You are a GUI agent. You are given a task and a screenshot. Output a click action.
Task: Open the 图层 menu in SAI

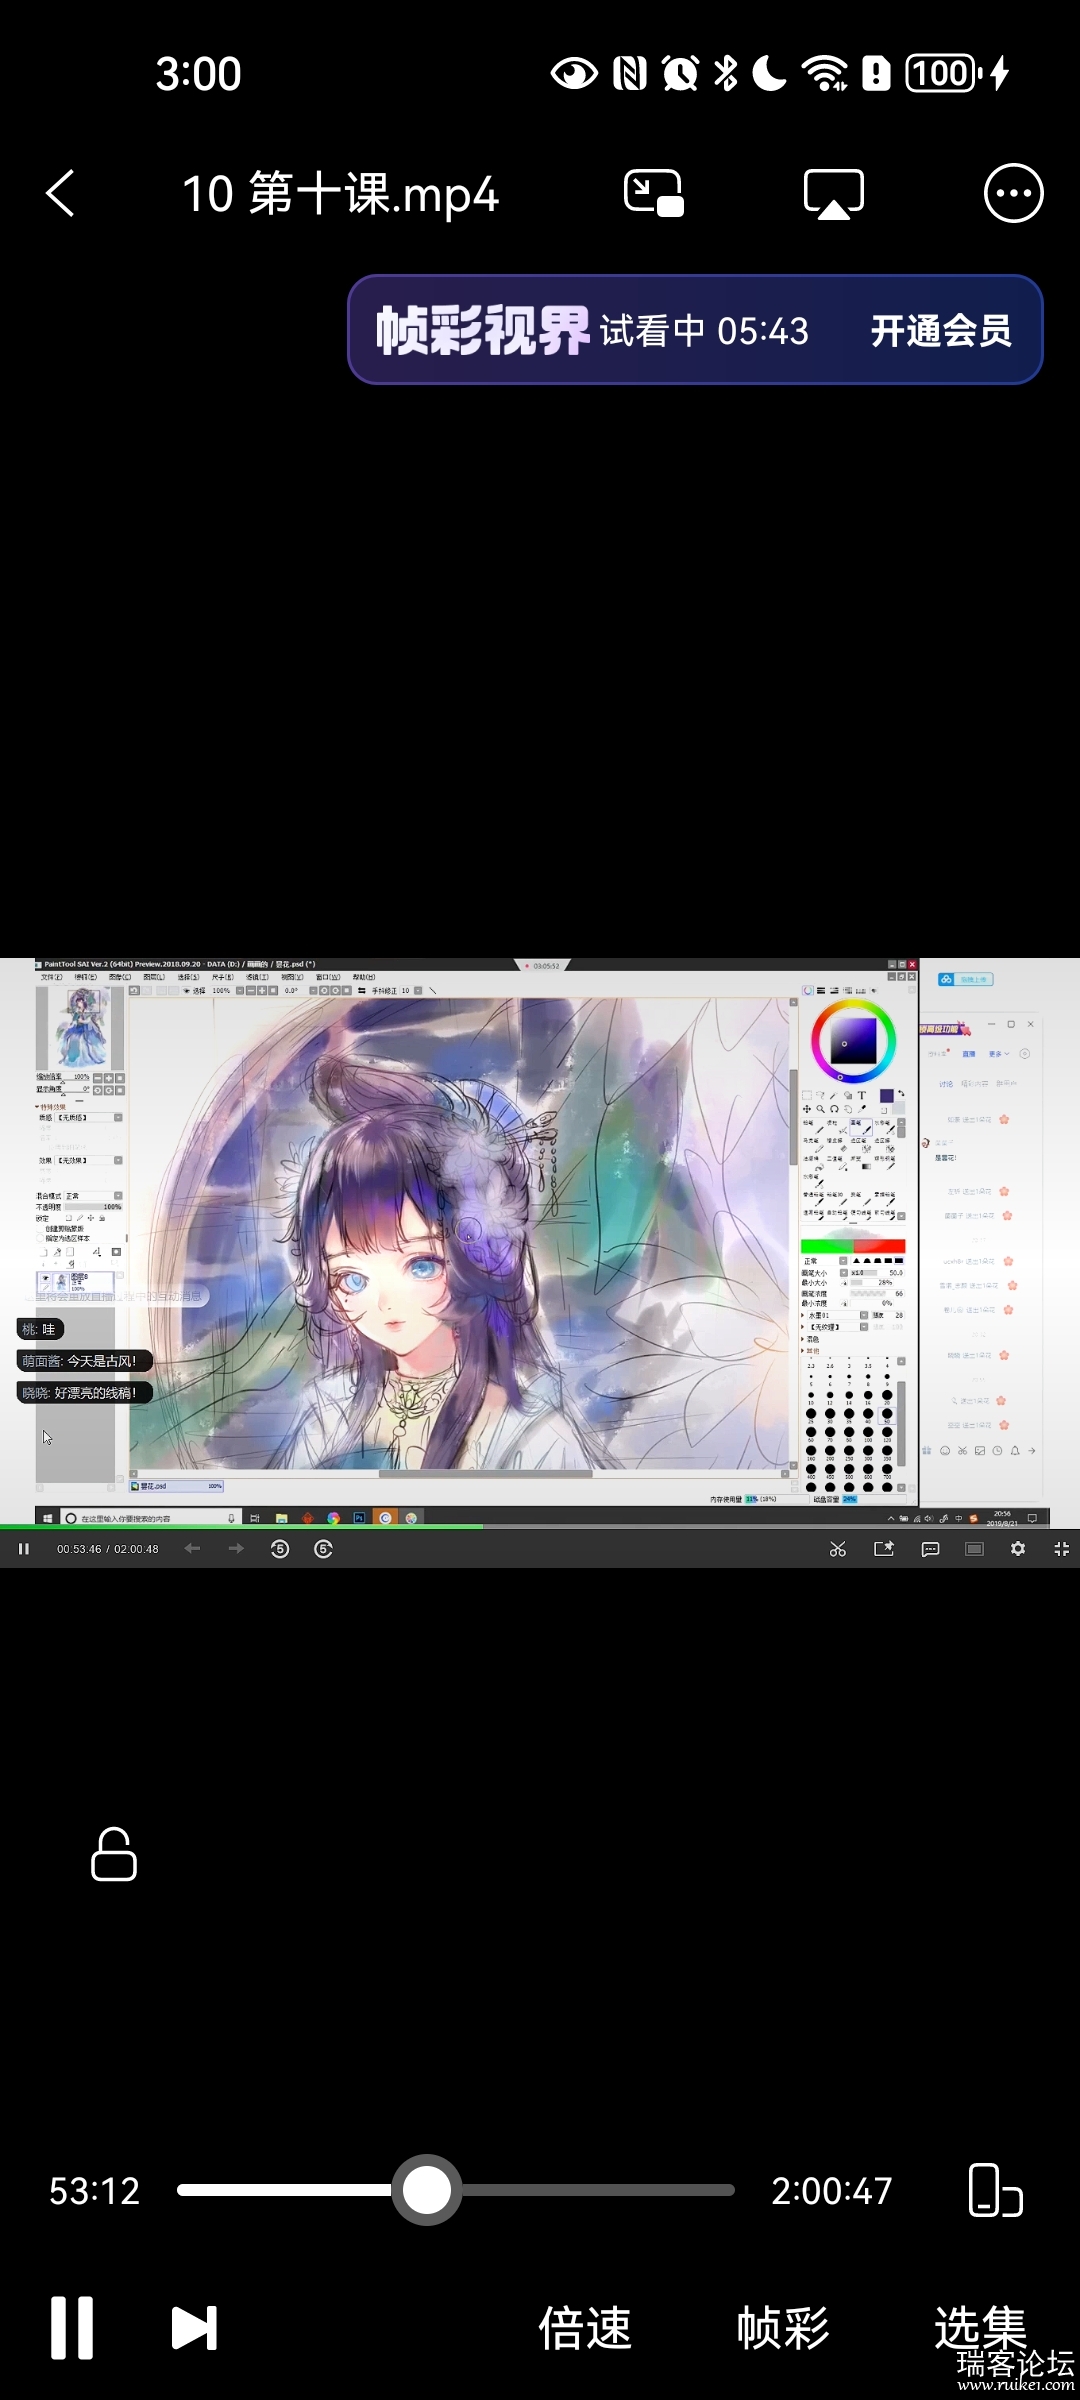click(154, 977)
